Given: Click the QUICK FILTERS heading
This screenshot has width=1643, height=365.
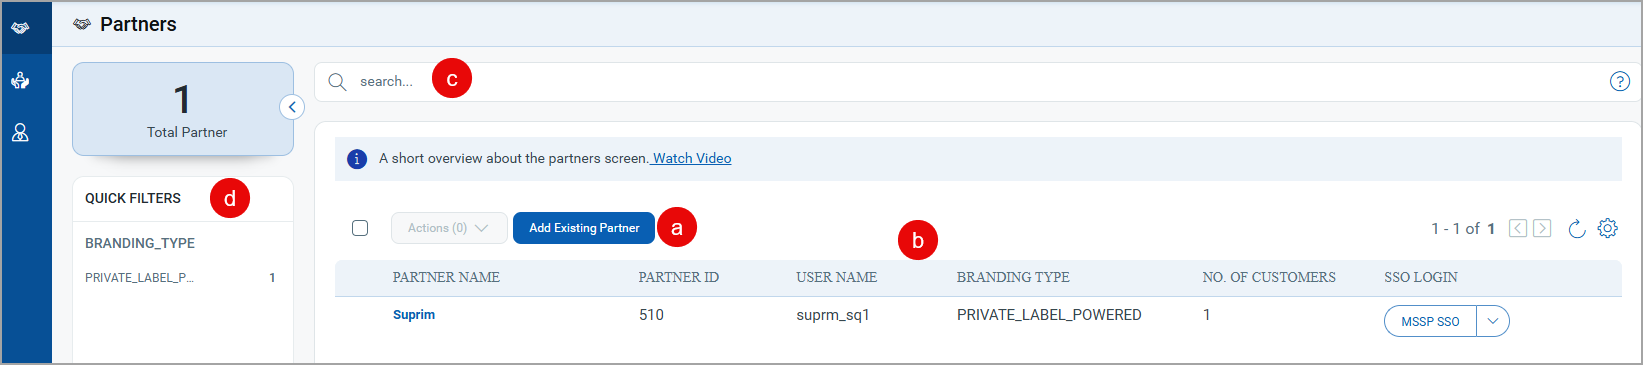Looking at the screenshot, I should pos(133,198).
